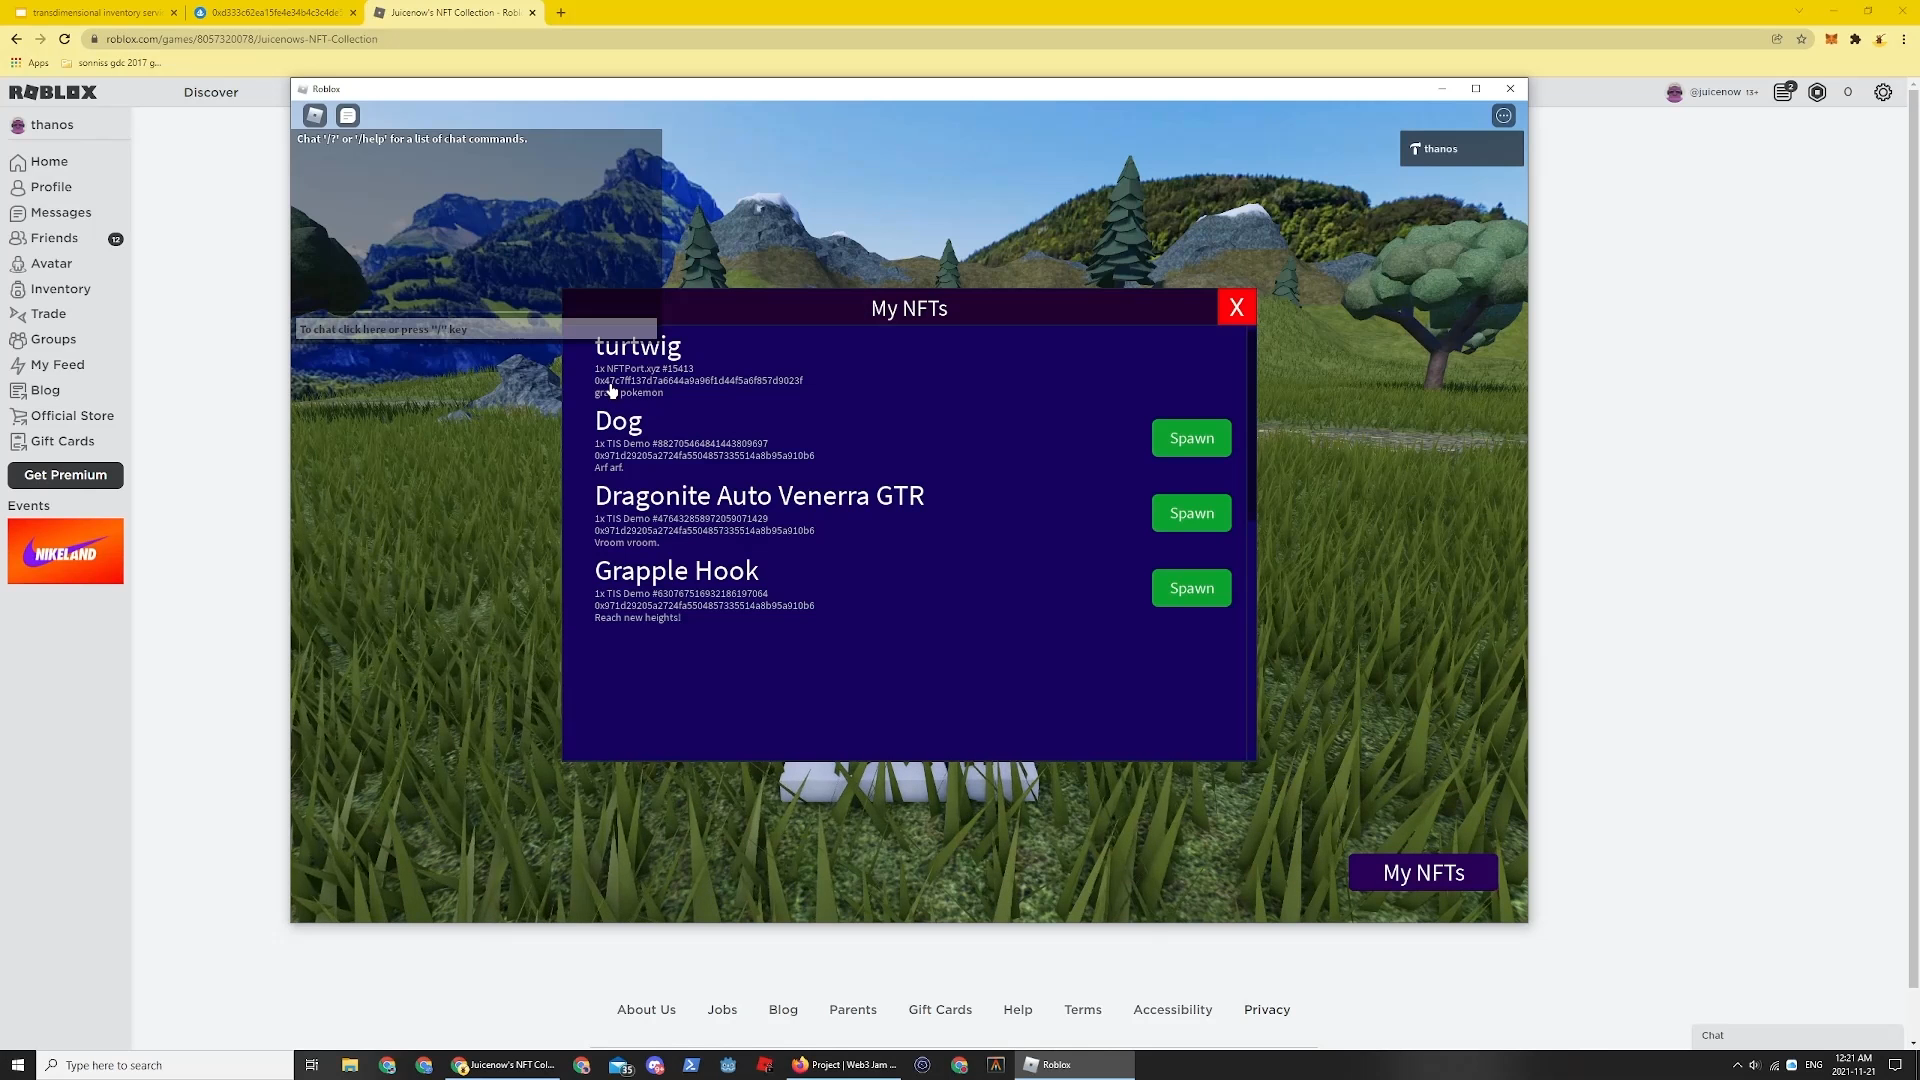
Task: Click the share page icon in address bar
Action: point(1777,39)
